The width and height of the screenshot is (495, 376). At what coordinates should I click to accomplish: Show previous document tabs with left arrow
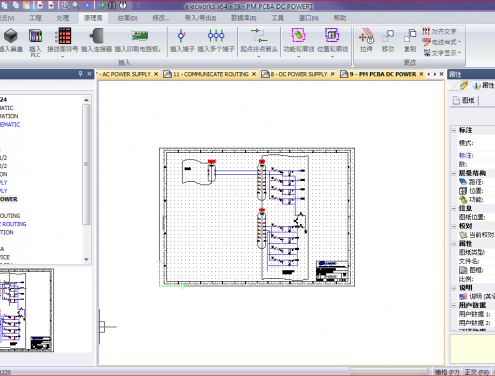429,74
